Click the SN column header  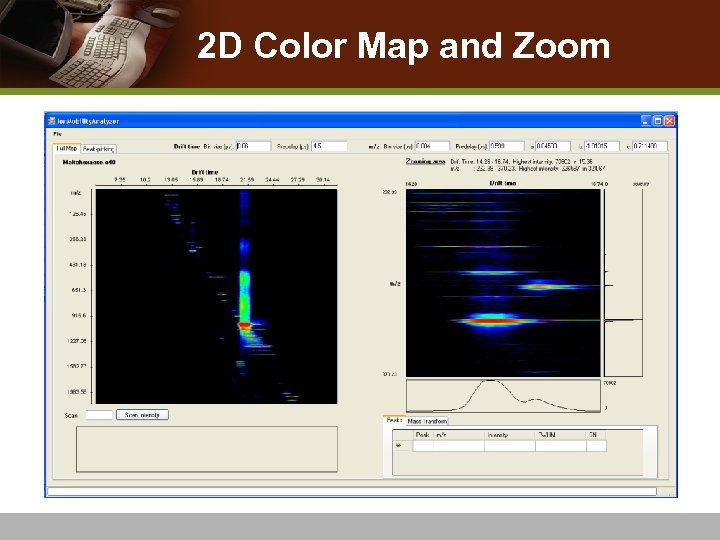pos(596,434)
